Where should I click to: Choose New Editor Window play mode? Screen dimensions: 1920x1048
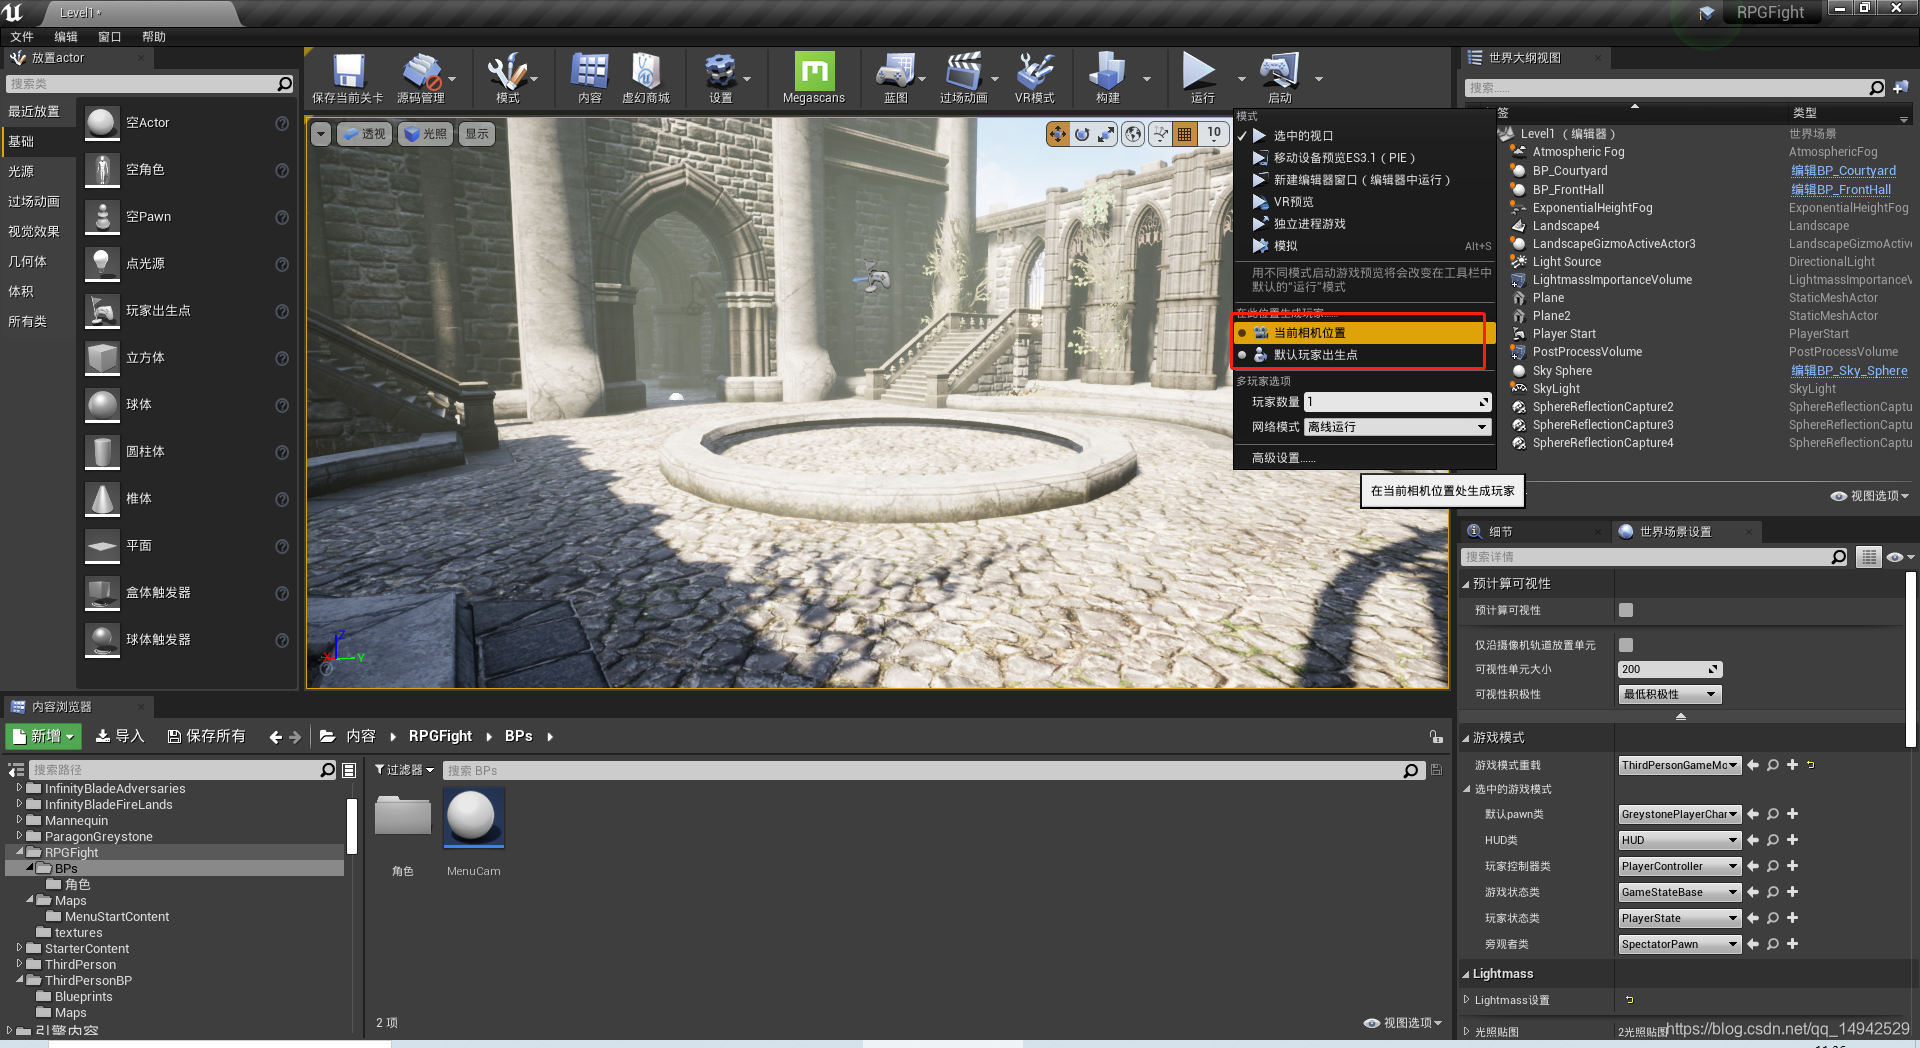[x=1363, y=180]
